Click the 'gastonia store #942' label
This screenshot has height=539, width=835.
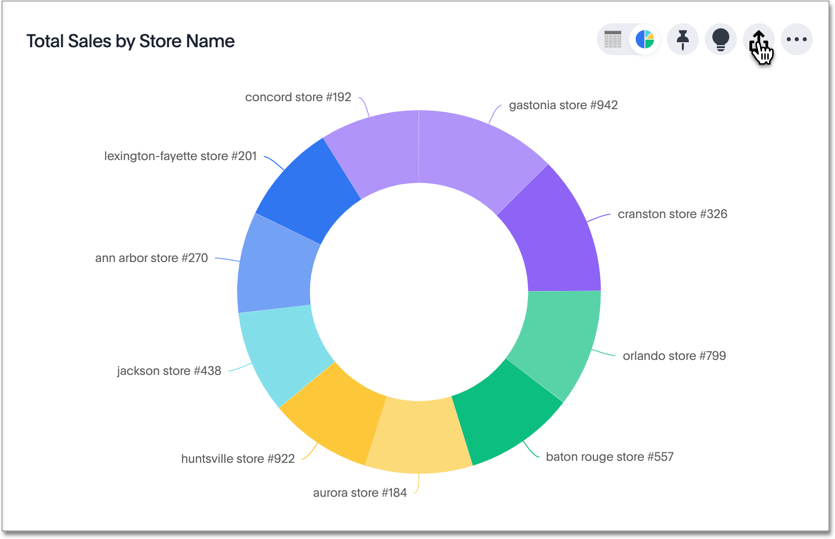point(563,105)
